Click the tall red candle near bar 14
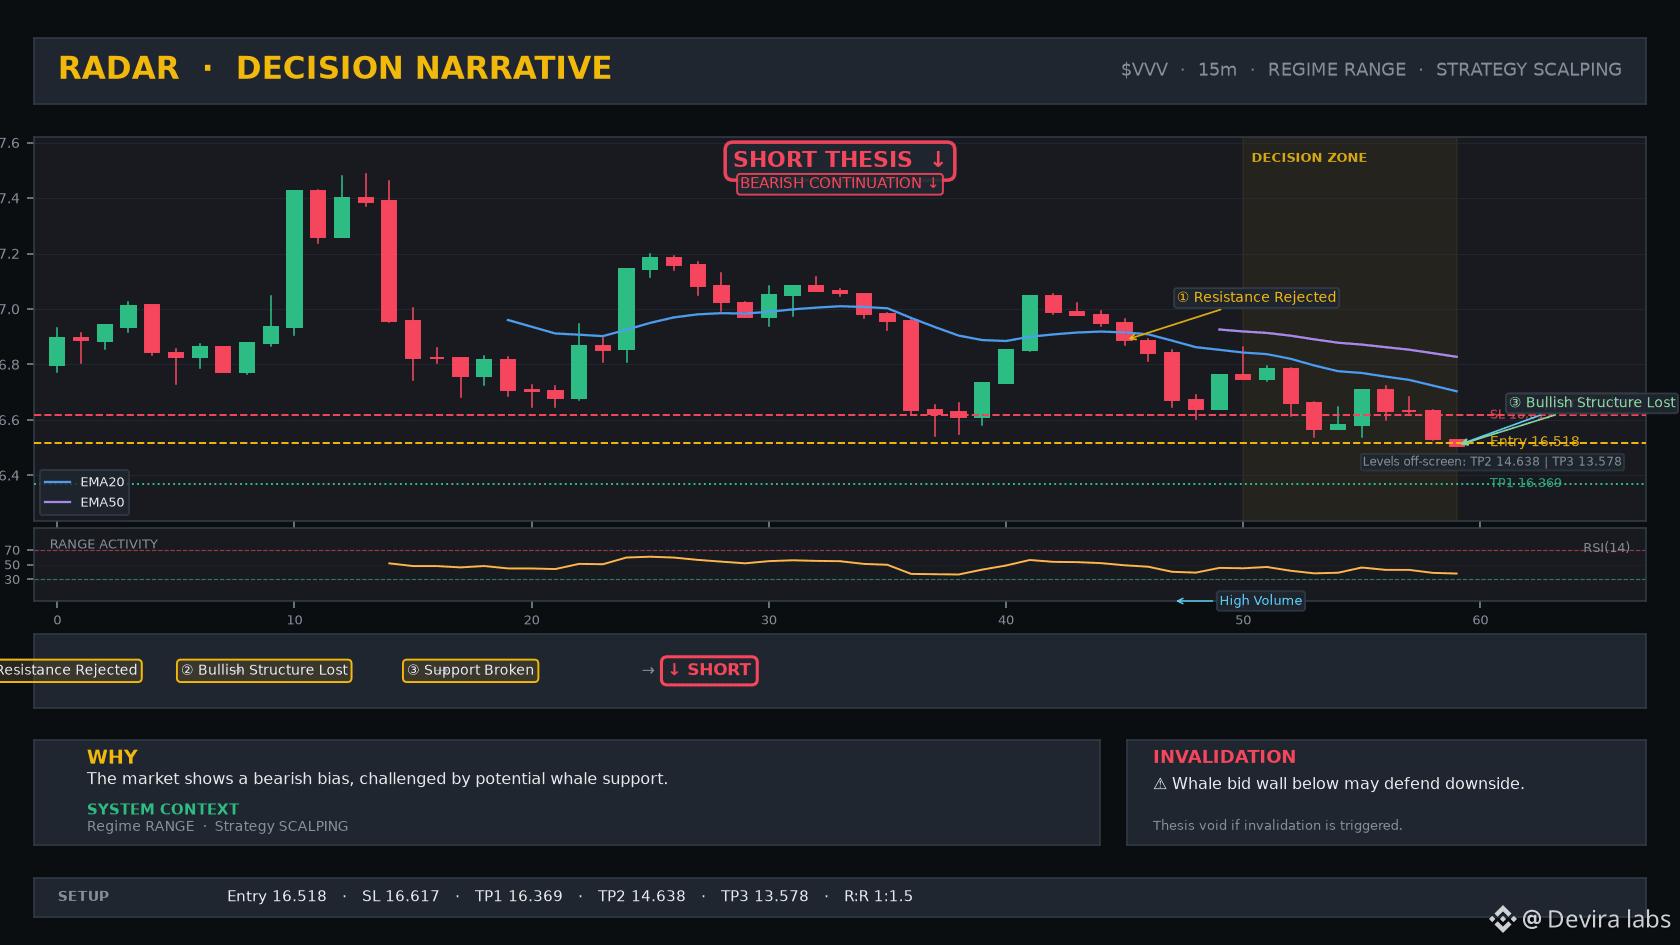 [389, 261]
